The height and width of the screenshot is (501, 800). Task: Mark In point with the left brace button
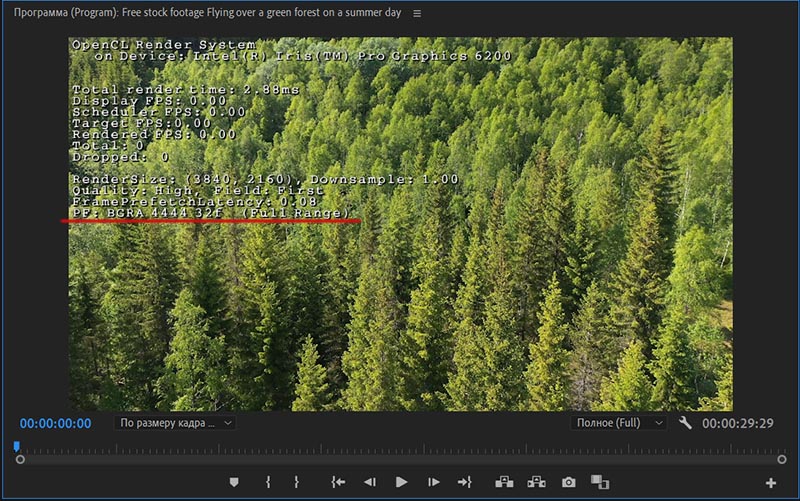pos(268,482)
